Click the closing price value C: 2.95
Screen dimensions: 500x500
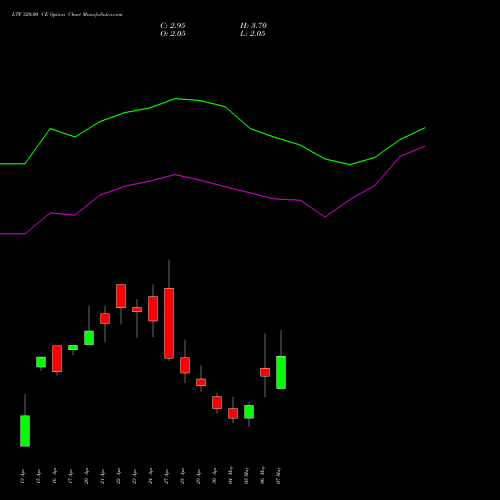173,26
